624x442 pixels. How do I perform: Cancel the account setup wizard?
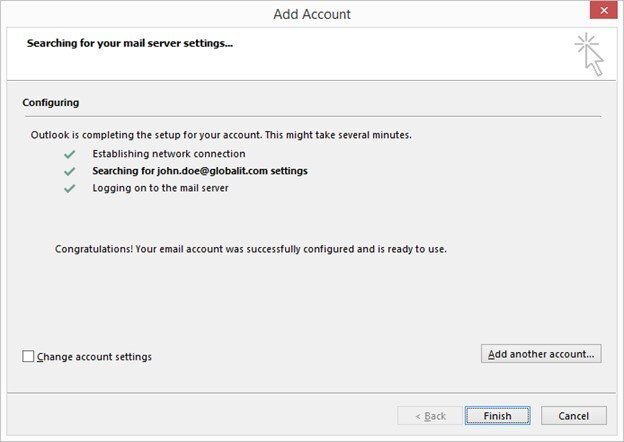[x=573, y=416]
